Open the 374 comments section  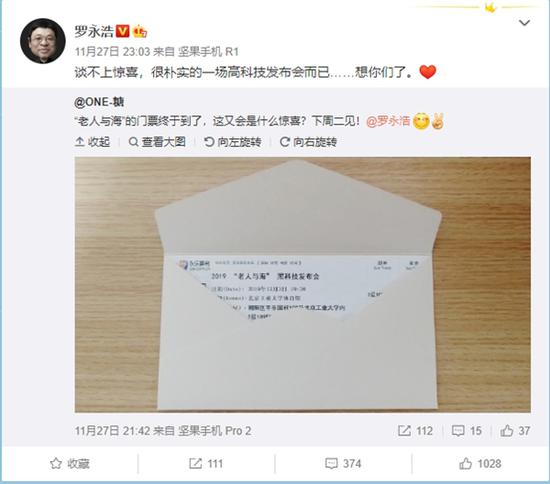343,464
